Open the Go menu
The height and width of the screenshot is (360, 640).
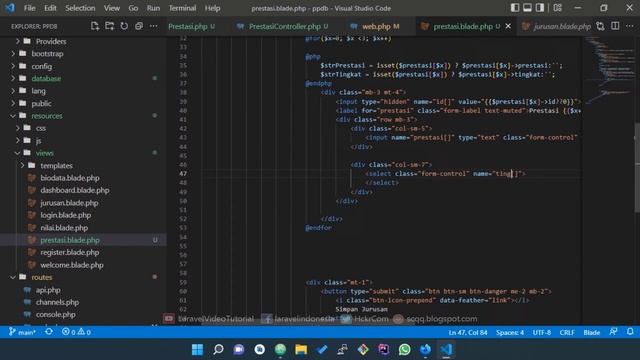[x=133, y=8]
